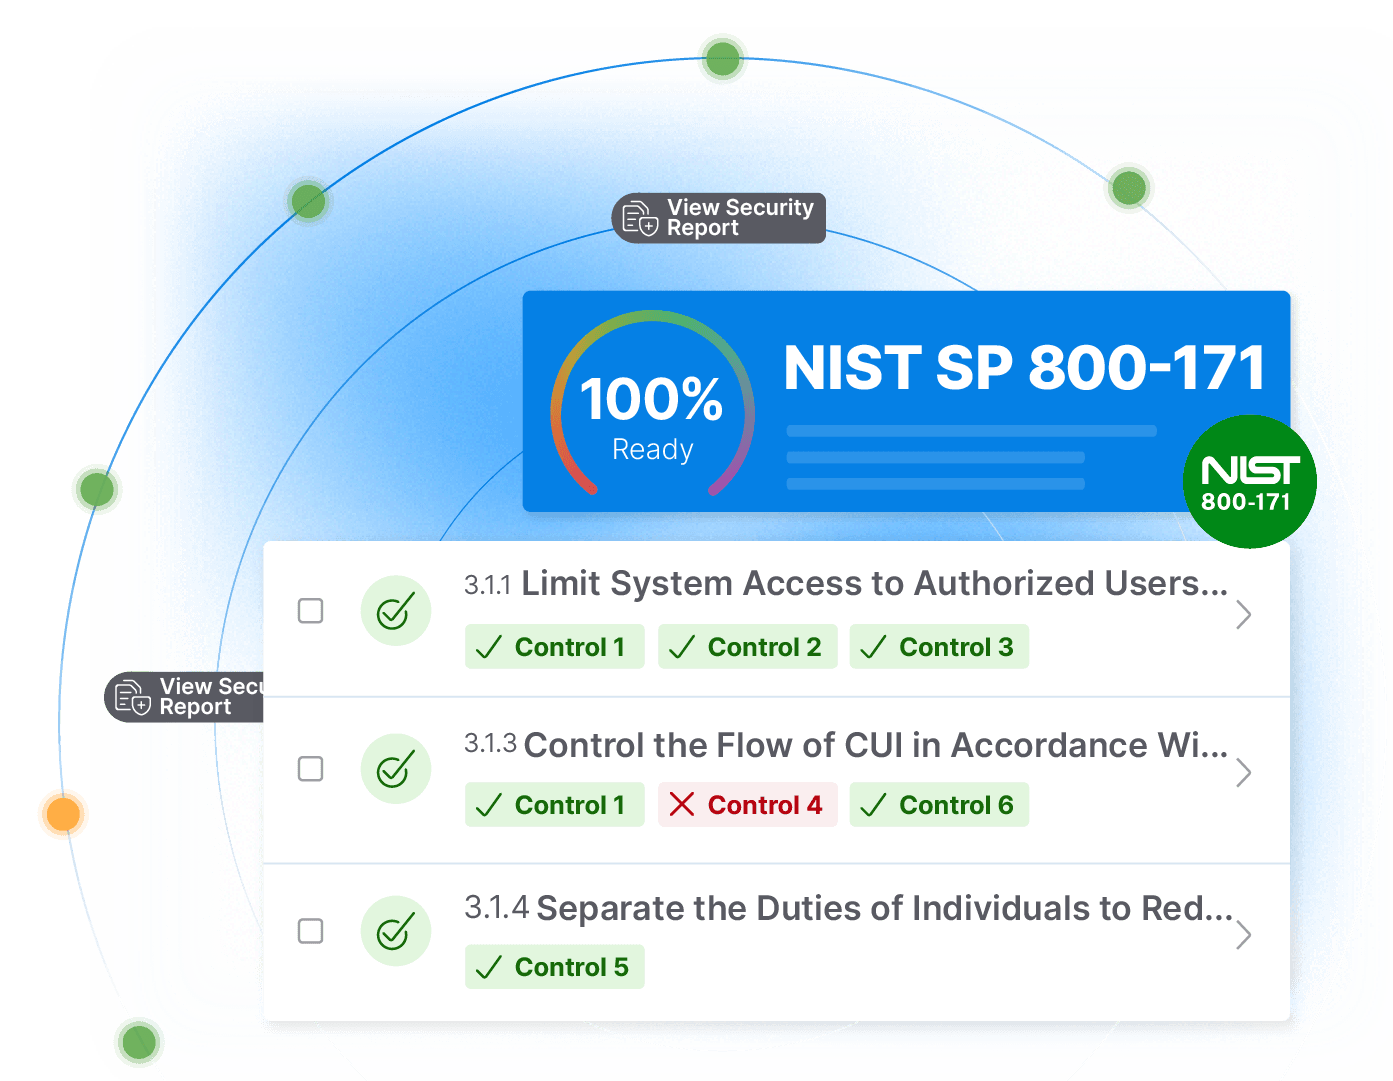Click the orange dot on the orbit ring
1393x1081 pixels.
63,814
